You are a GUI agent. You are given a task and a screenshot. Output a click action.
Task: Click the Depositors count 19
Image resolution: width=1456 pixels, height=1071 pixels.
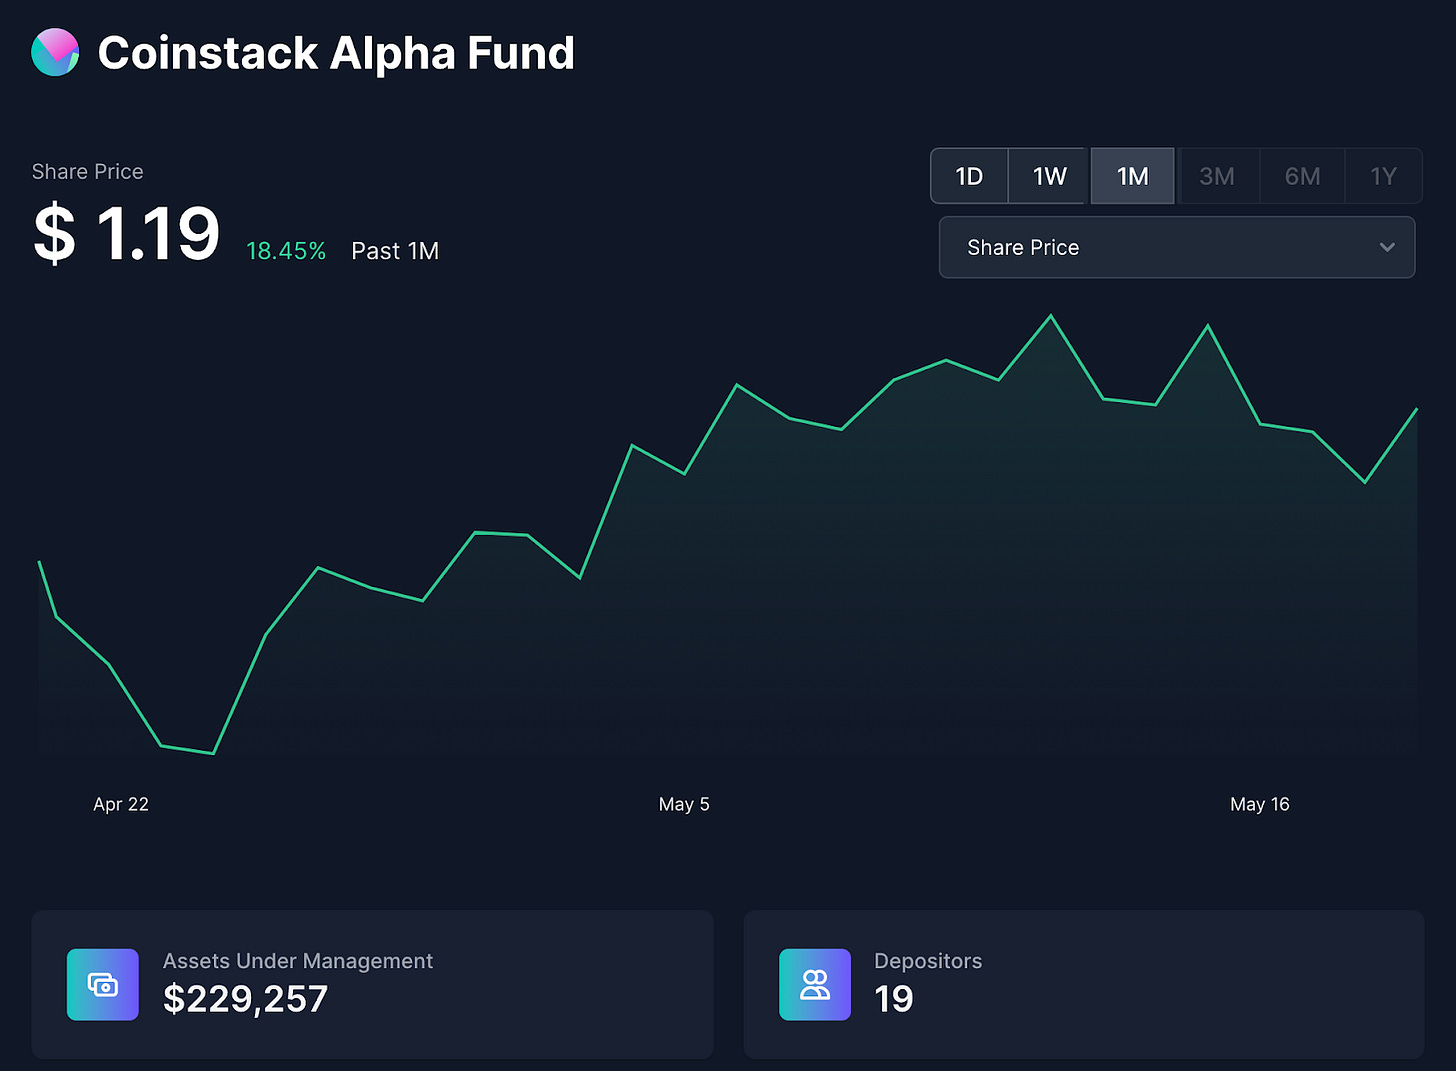click(894, 999)
